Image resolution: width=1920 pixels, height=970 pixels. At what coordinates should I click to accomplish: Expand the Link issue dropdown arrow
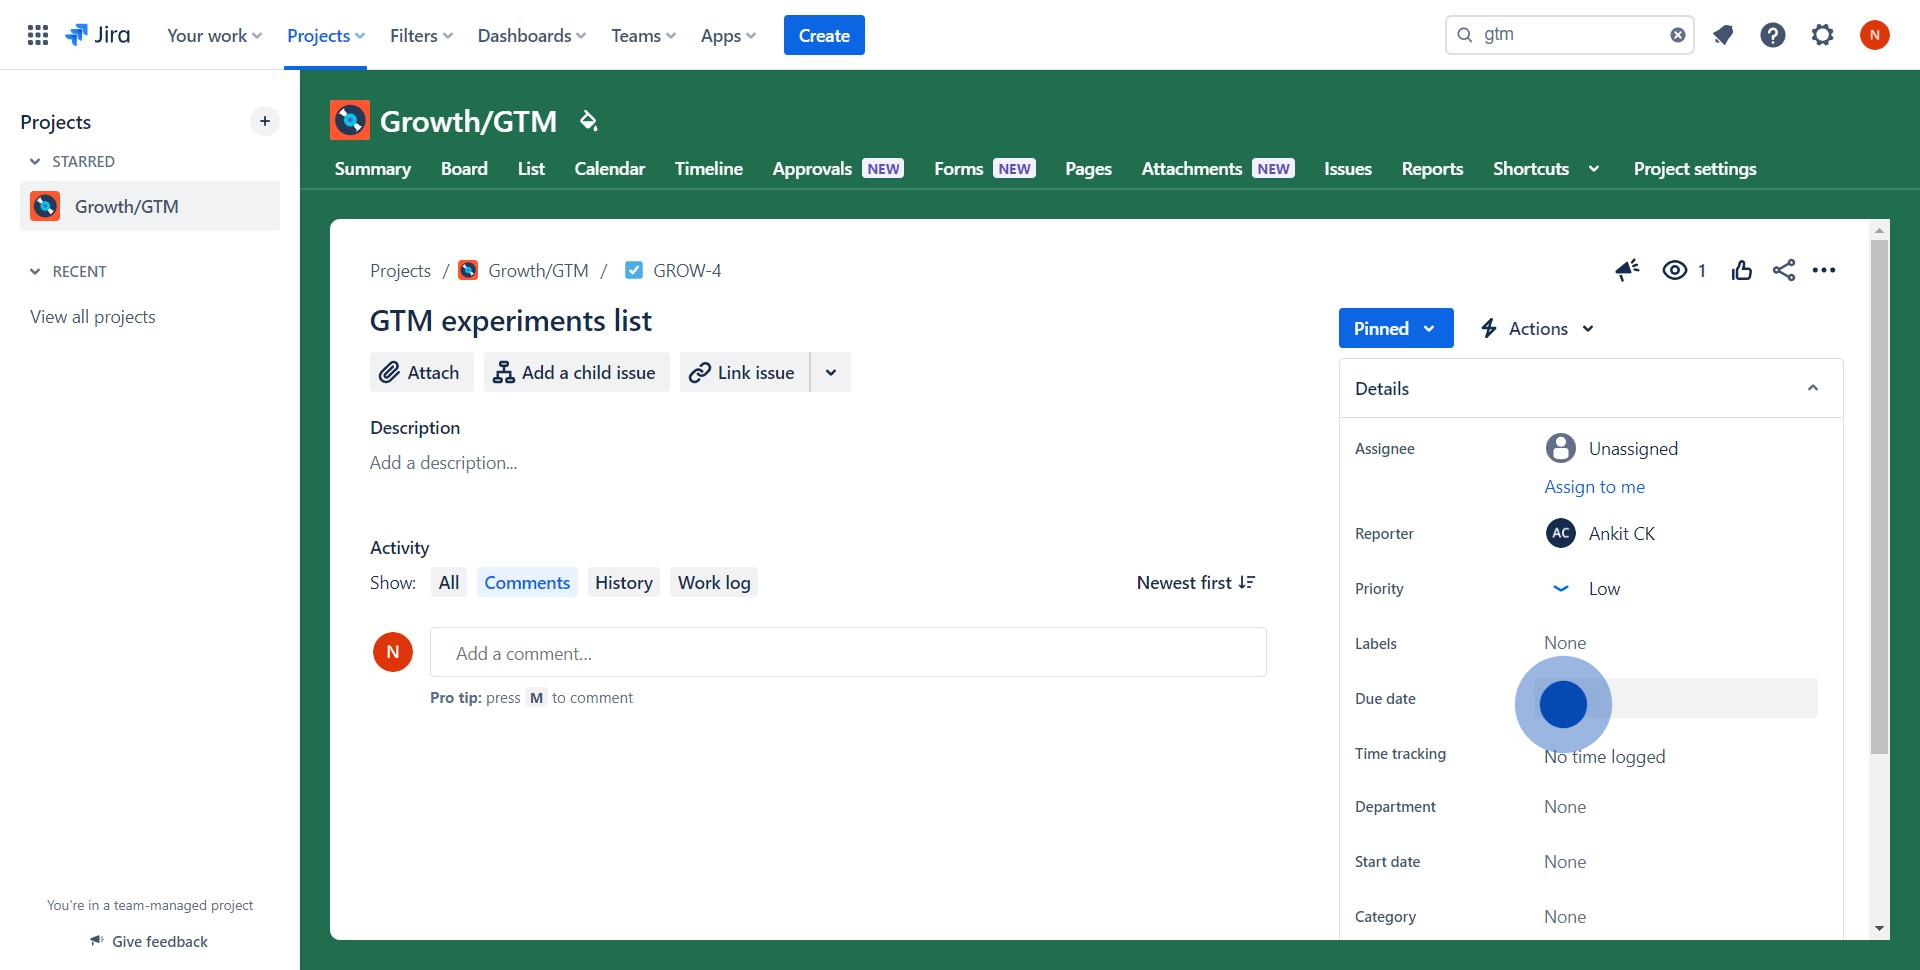click(830, 373)
